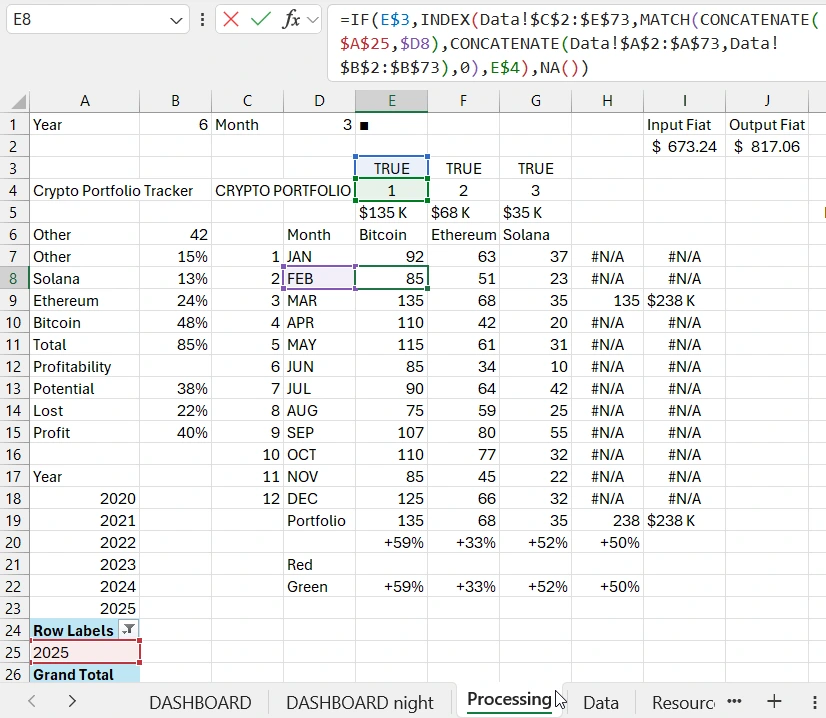Add a new worksheet with the plus icon

[x=774, y=702]
